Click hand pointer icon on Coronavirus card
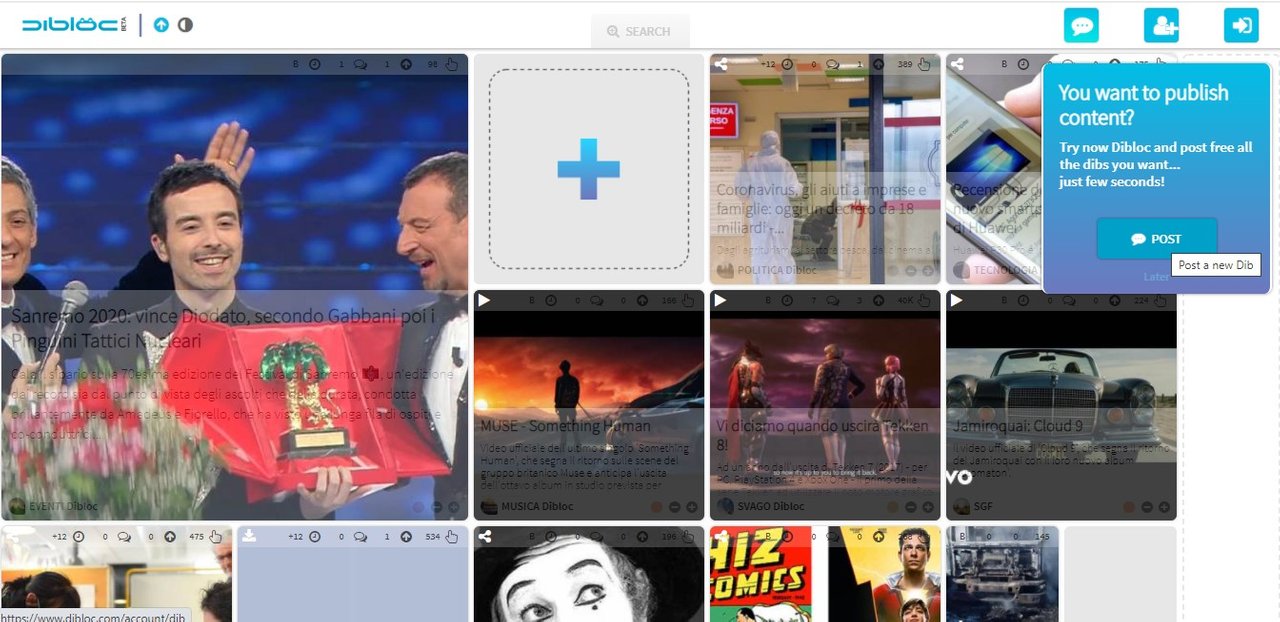 (x=924, y=64)
